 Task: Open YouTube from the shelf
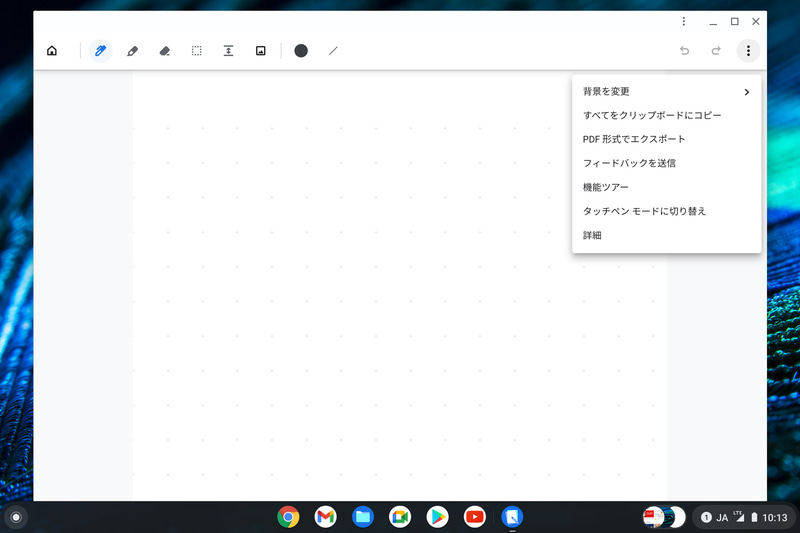(474, 517)
